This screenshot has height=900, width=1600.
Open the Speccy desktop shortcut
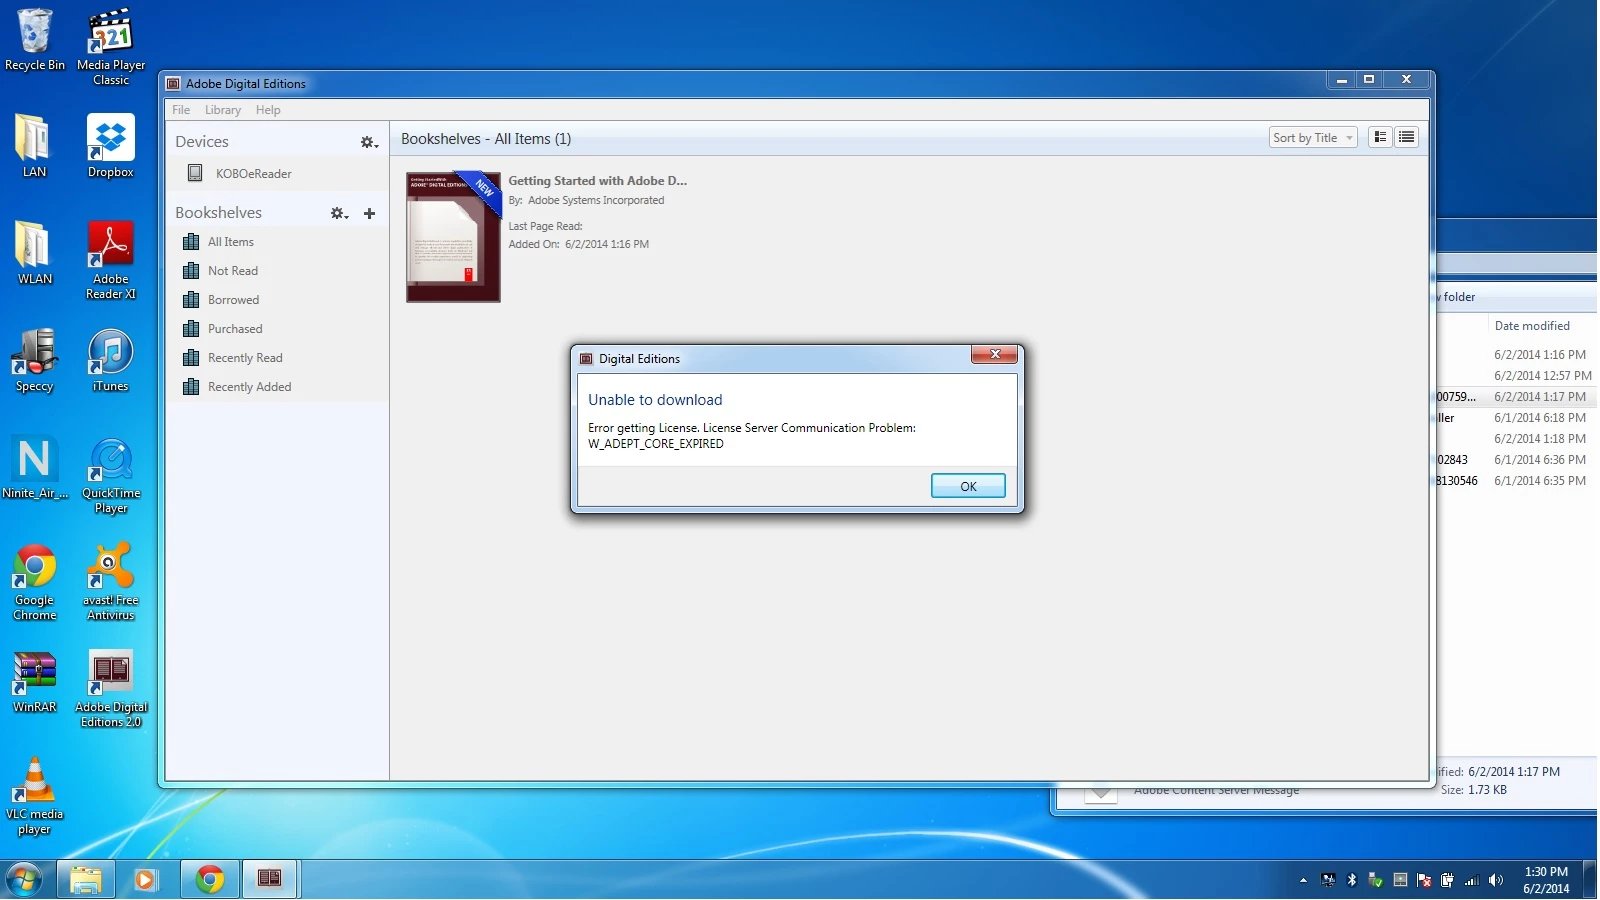34,360
